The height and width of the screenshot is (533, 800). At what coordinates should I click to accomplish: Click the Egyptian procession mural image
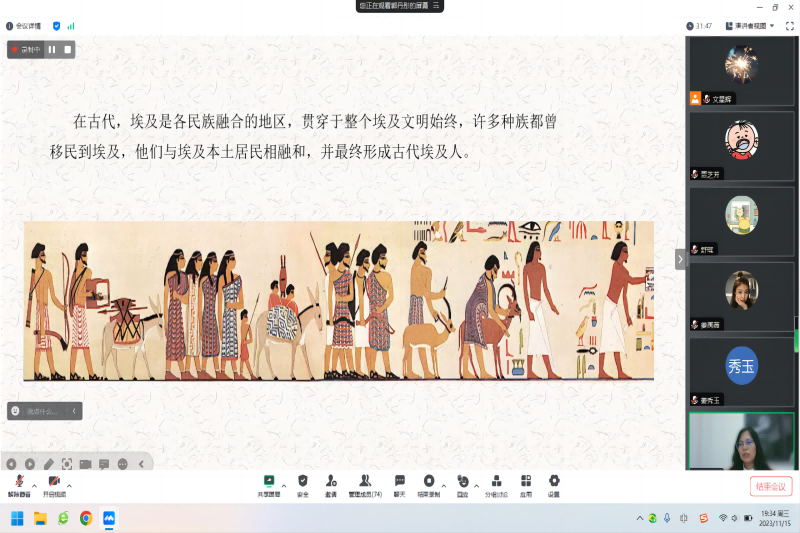339,301
